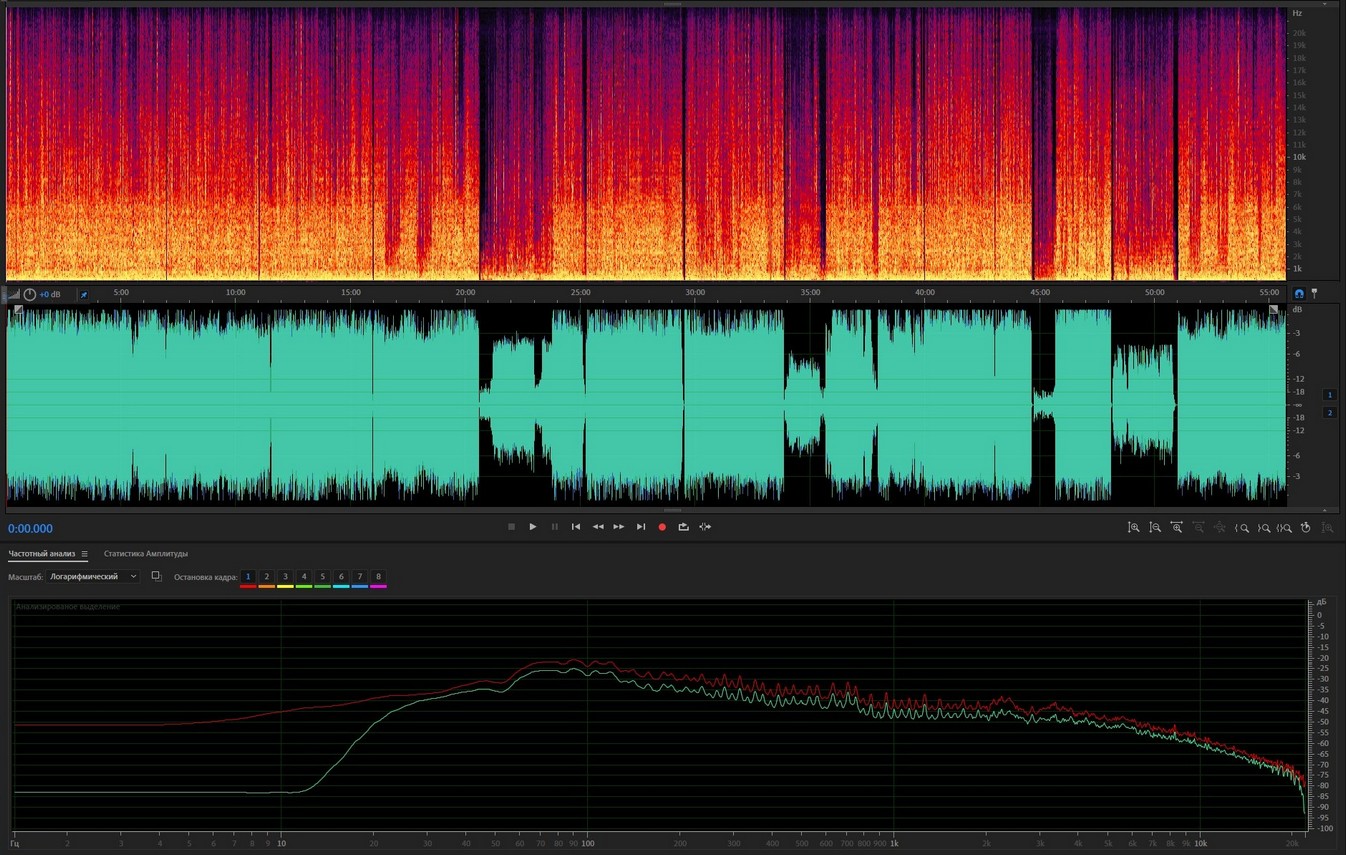Click the +0 dB volume knob
Screen dimensions: 1346x855
(x=30, y=294)
